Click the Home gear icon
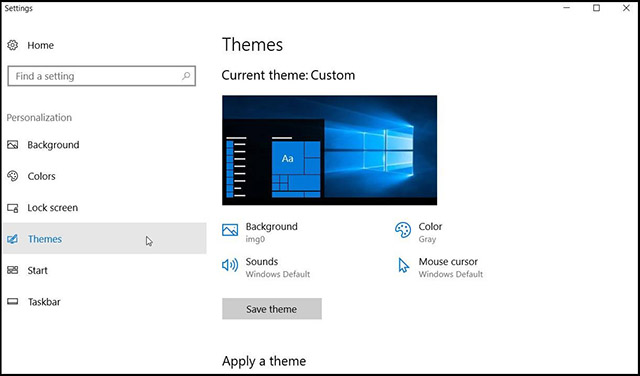Image resolution: width=640 pixels, height=376 pixels. pyautogui.click(x=13, y=45)
